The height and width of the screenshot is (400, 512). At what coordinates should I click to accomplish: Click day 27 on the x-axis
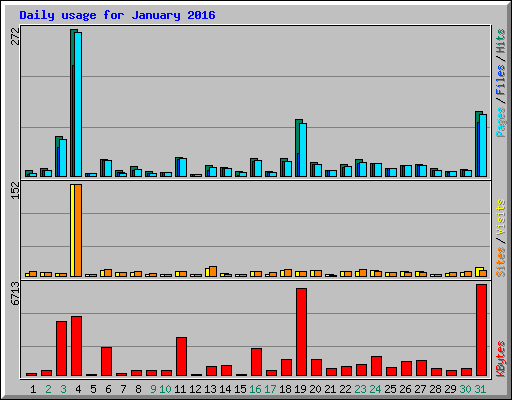click(420, 389)
